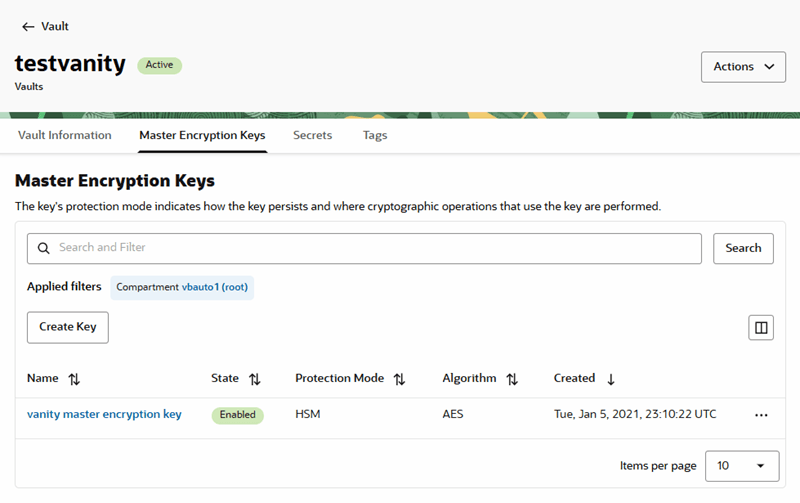Sort by Created column arrow

tap(611, 379)
